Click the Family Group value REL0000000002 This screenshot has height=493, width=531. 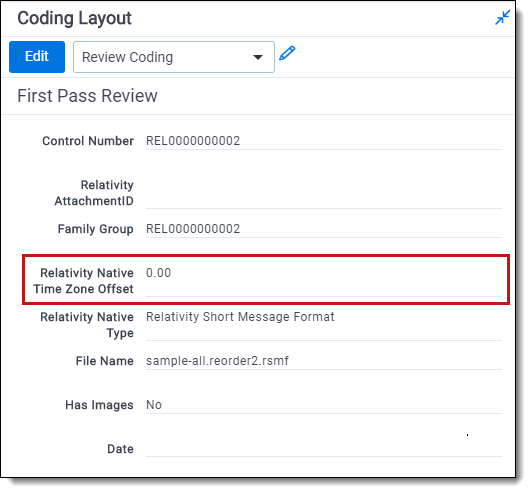[193, 229]
